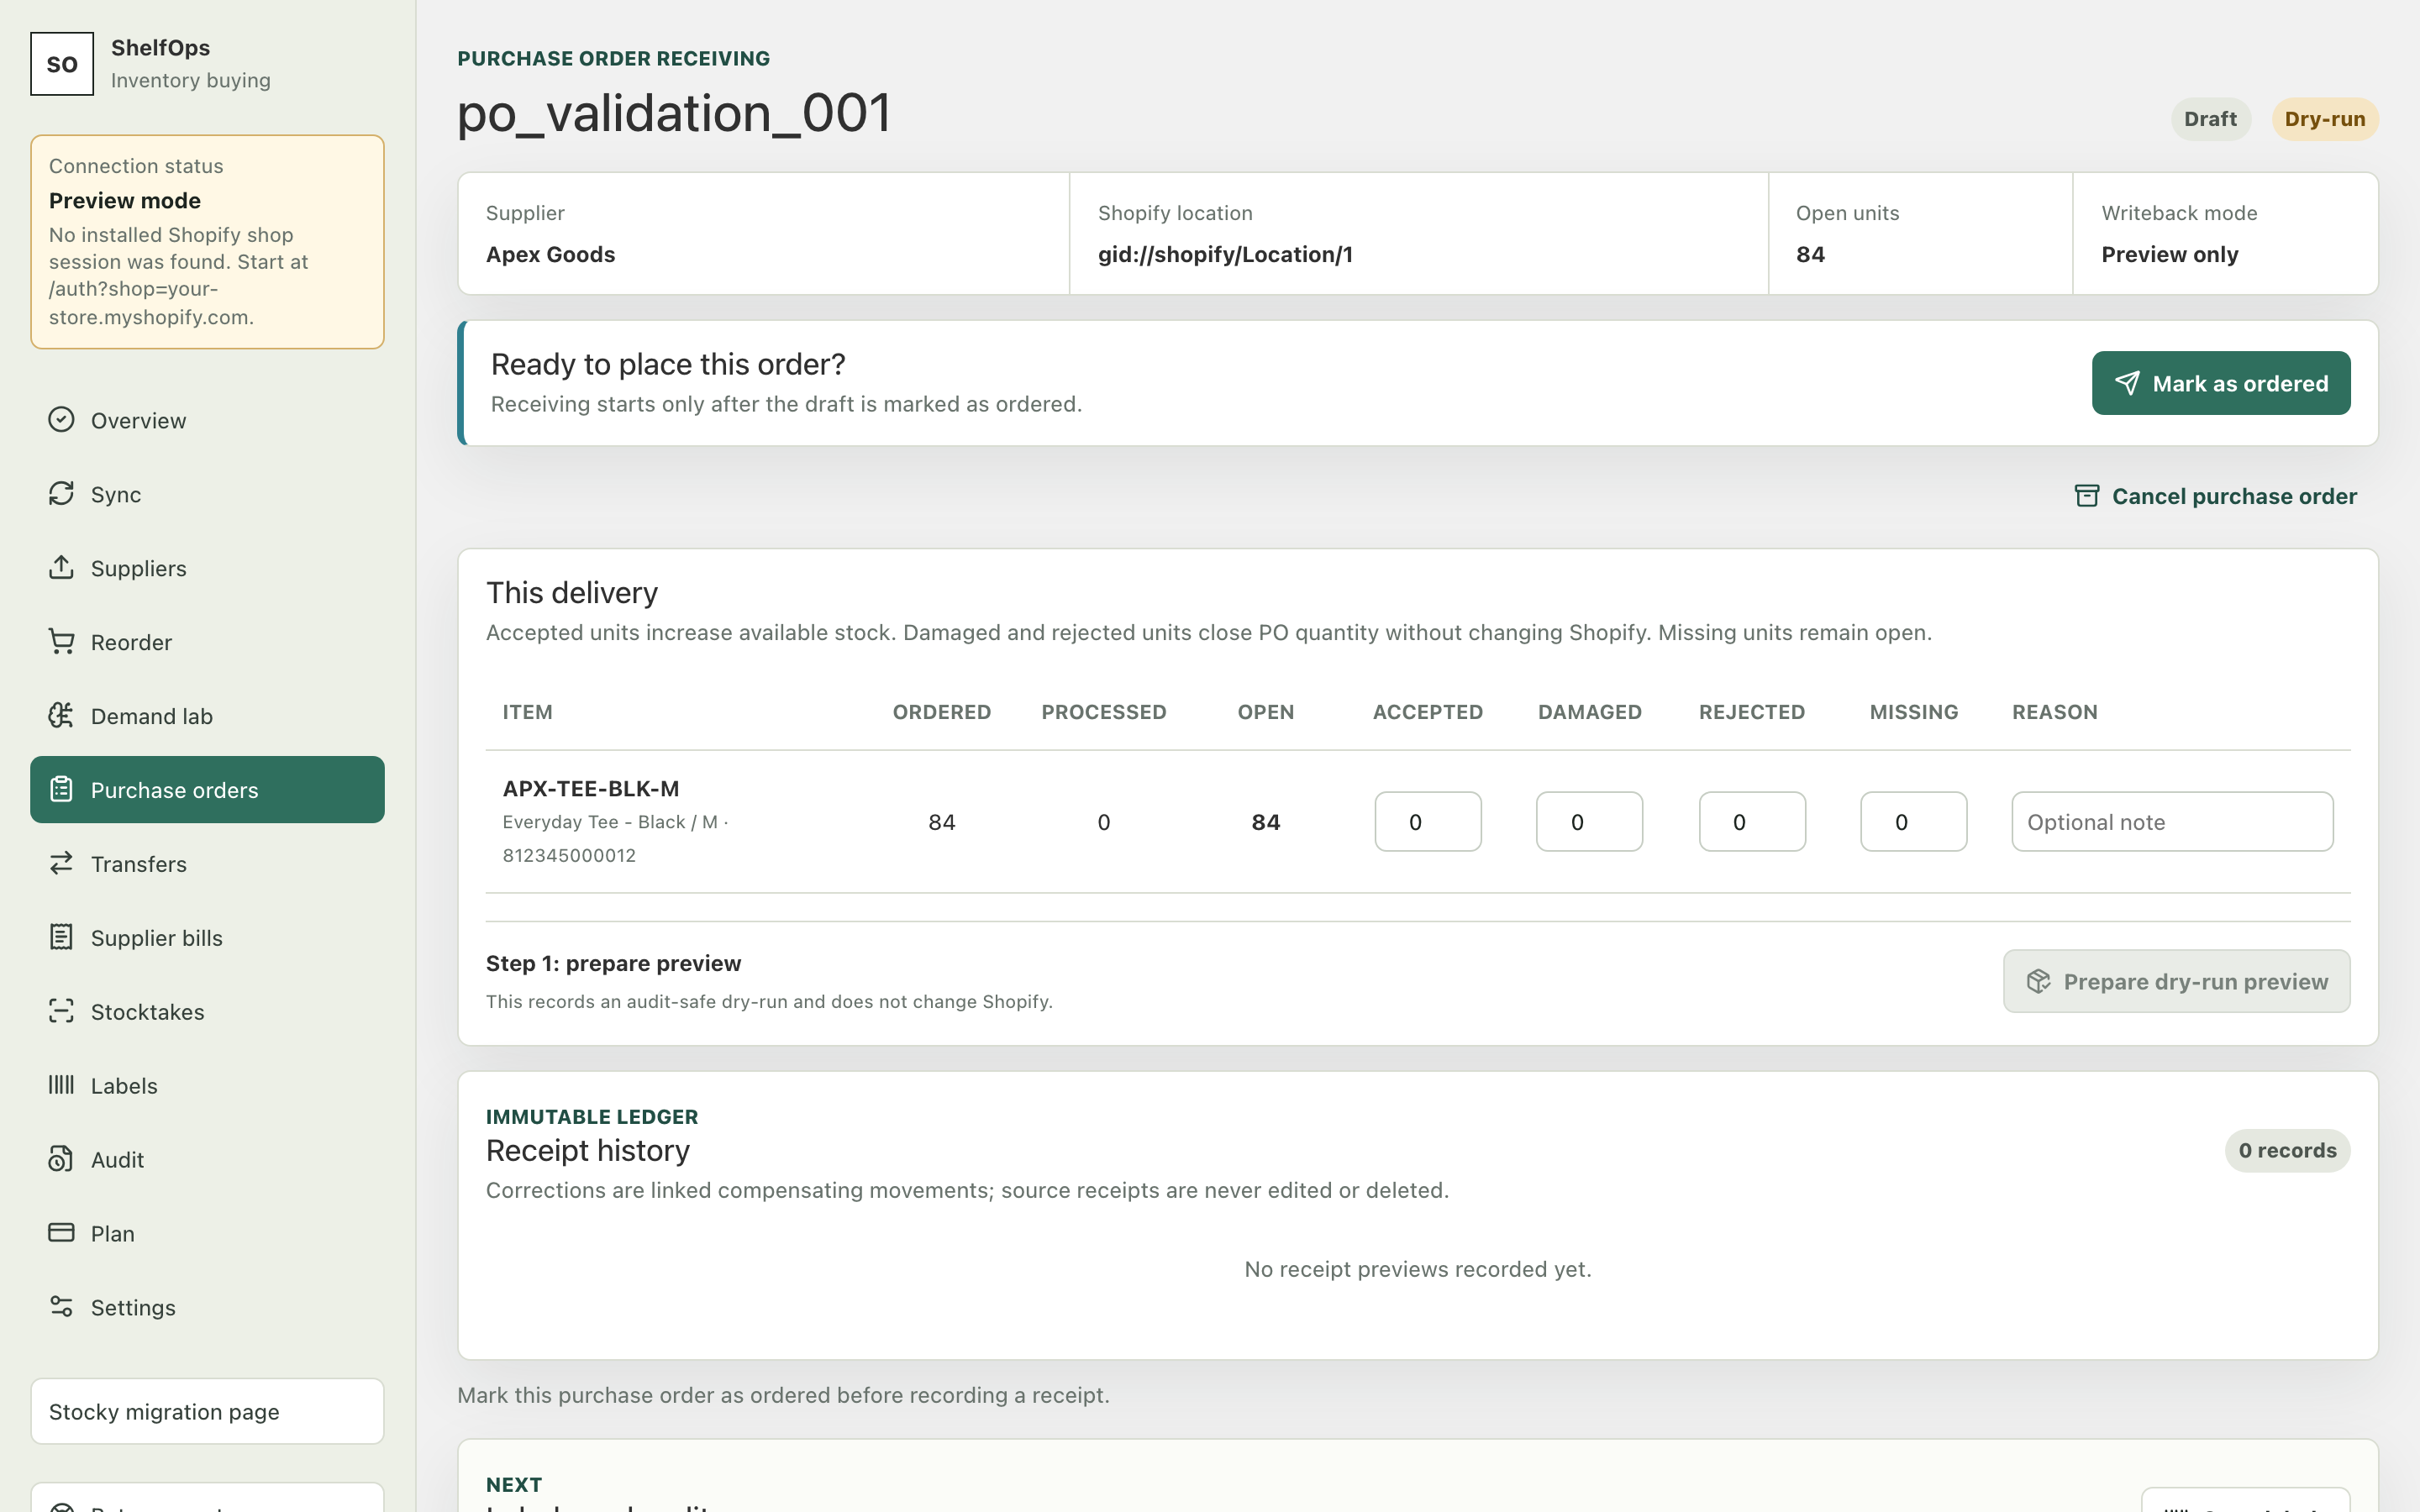
Task: Click the Draft status badge
Action: (2210, 119)
